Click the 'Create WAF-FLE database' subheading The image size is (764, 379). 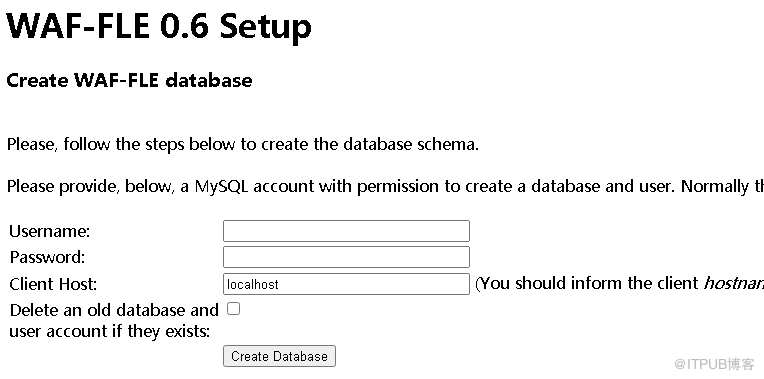coord(130,80)
